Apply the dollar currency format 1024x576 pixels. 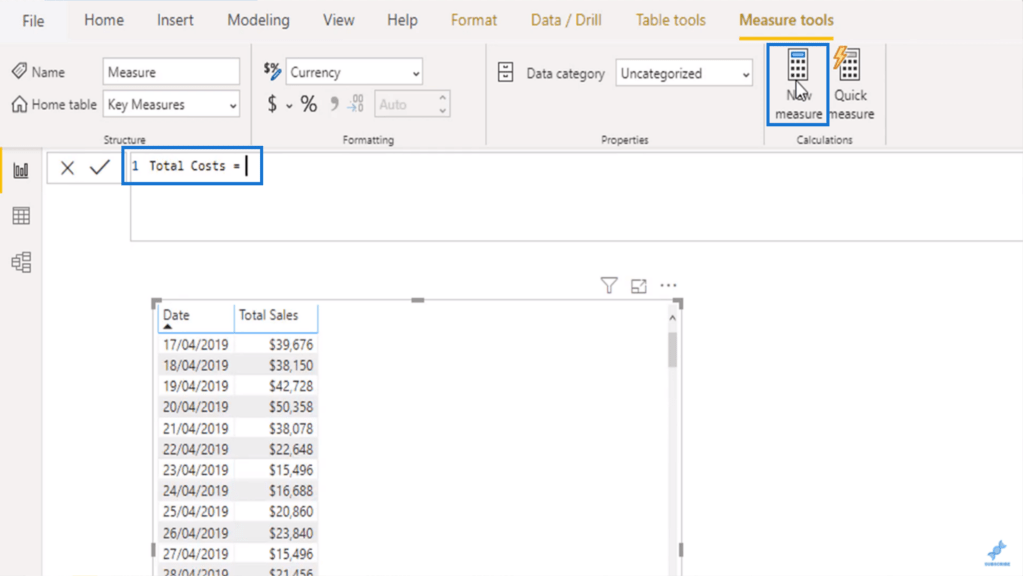pos(272,104)
